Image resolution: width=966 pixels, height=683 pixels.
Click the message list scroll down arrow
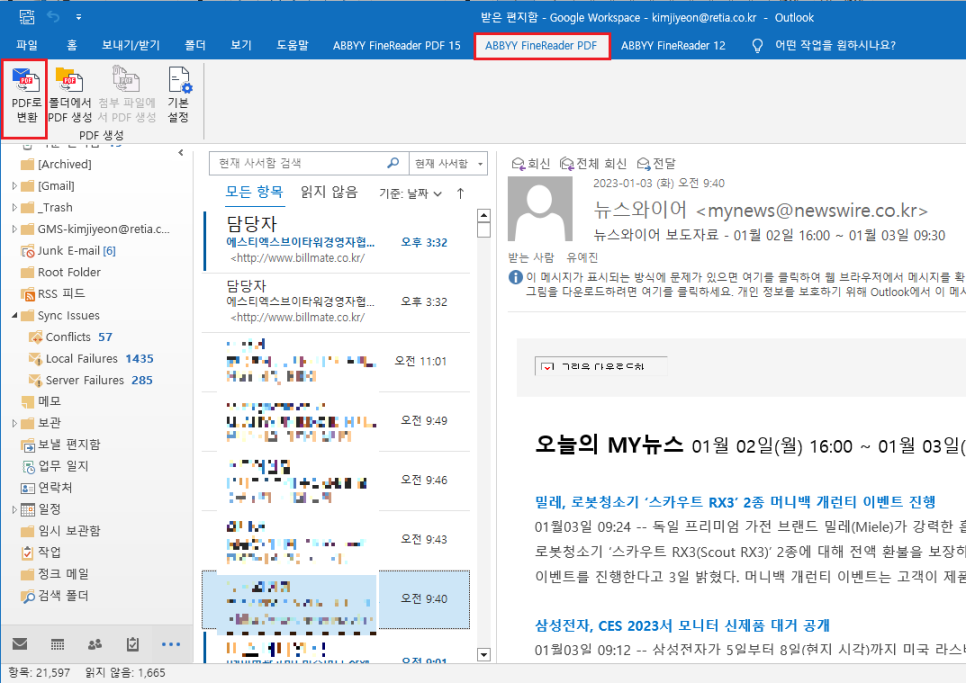click(484, 655)
